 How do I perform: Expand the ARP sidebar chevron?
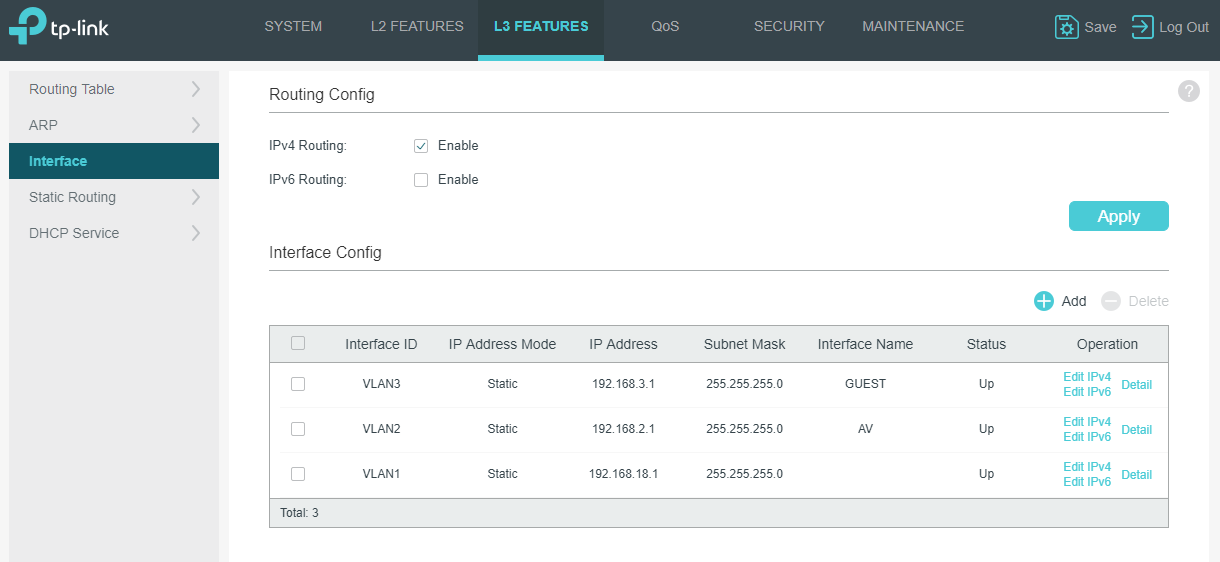(x=196, y=125)
